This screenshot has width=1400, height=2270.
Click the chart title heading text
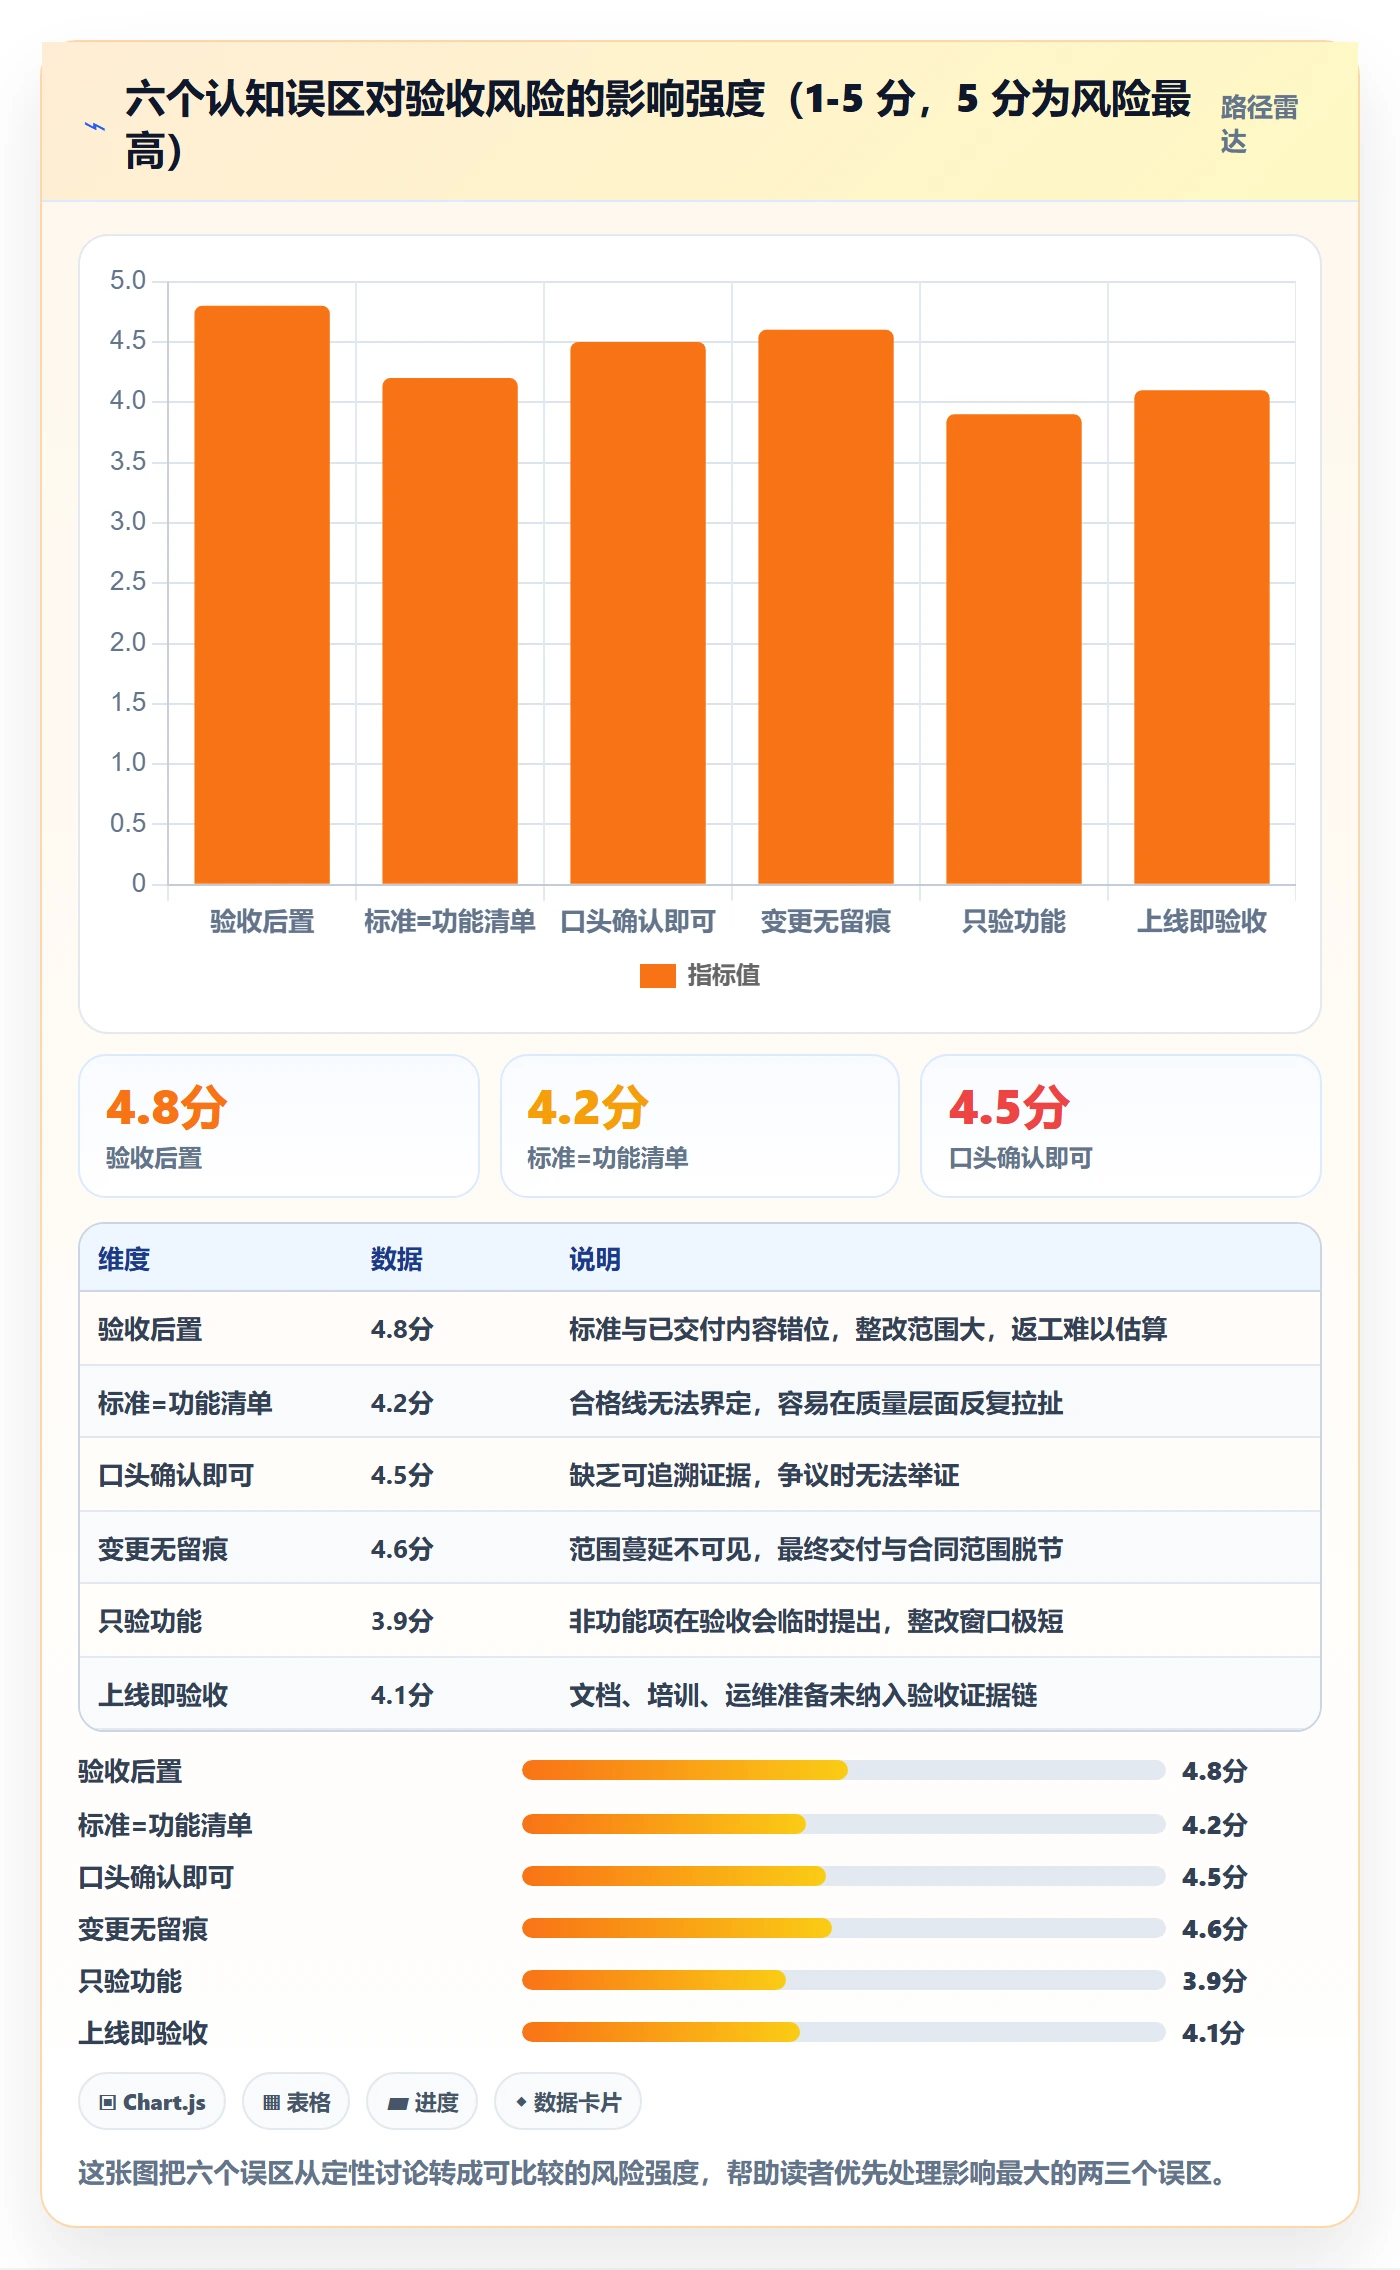658,125
